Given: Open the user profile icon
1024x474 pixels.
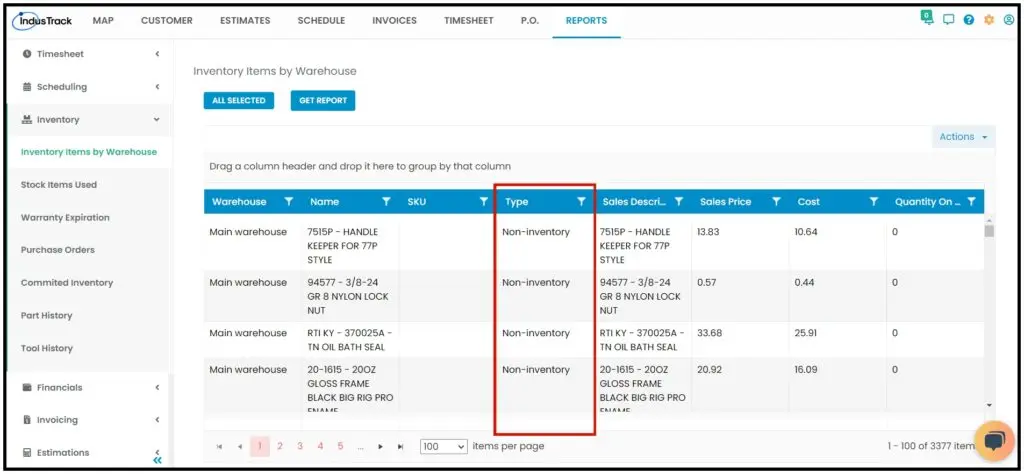Looking at the screenshot, I should (1008, 20).
